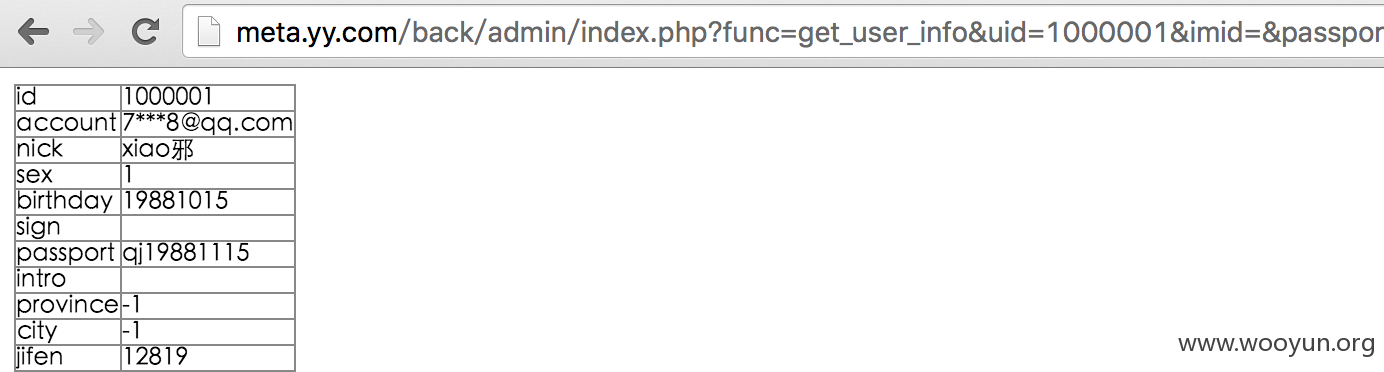This screenshot has height=372, width=1384.
Task: Select the nick value xiao邪
Action: pyautogui.click(x=158, y=149)
